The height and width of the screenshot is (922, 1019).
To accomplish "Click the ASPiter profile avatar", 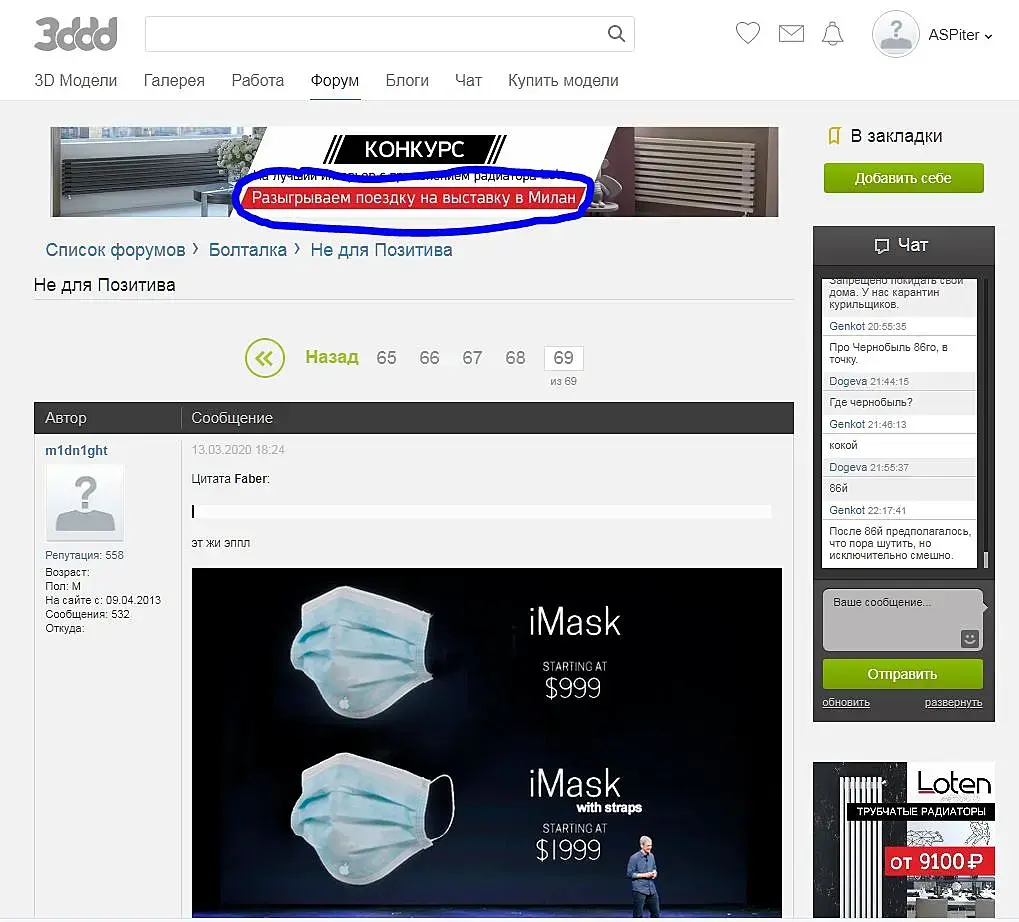I will (896, 34).
